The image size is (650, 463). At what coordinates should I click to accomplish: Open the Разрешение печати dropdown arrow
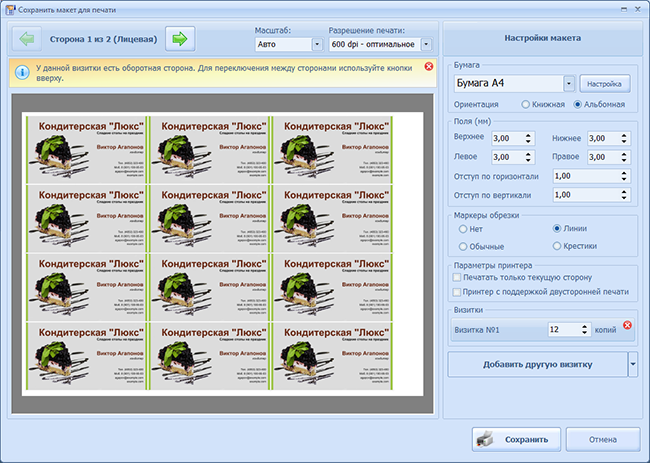click(426, 44)
